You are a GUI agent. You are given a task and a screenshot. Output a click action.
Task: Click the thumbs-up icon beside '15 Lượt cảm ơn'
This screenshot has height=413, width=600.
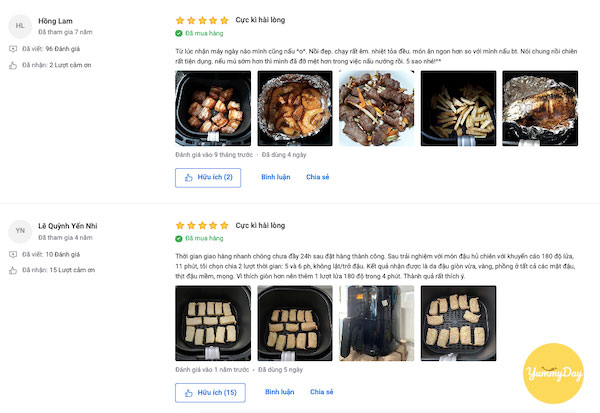point(13,271)
